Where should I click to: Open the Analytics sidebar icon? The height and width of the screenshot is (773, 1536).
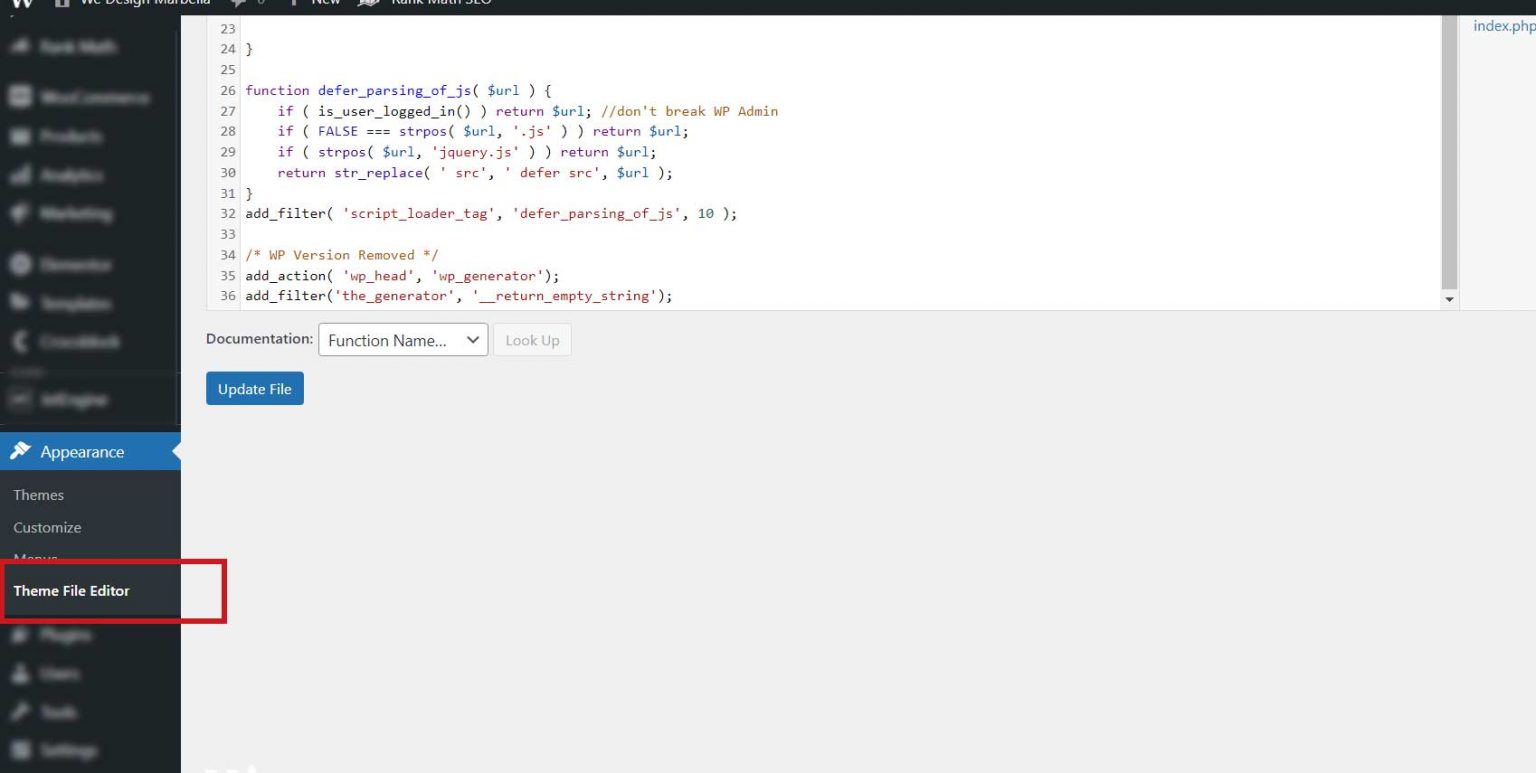click(21, 174)
